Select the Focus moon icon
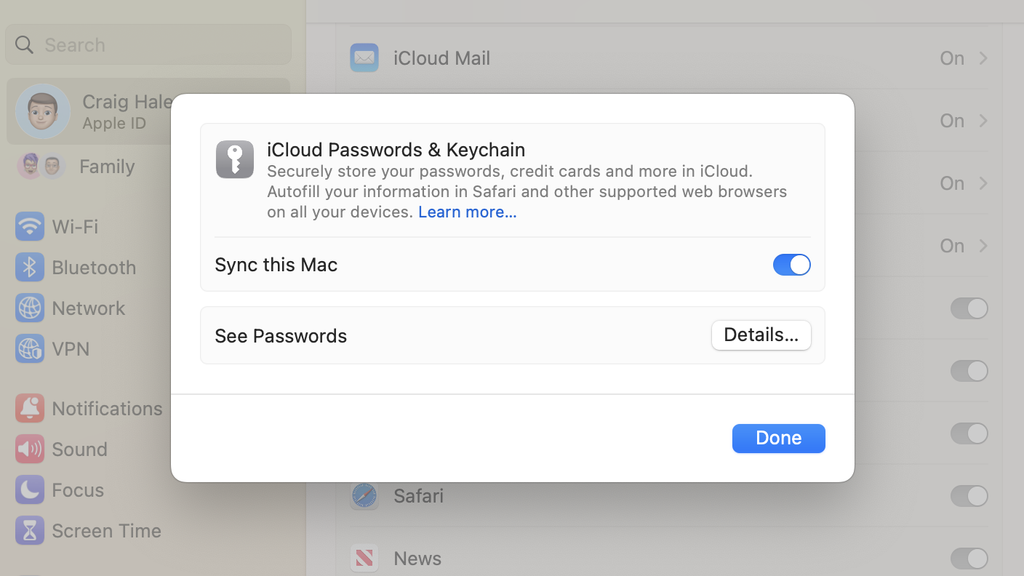This screenshot has width=1024, height=576. coord(30,490)
